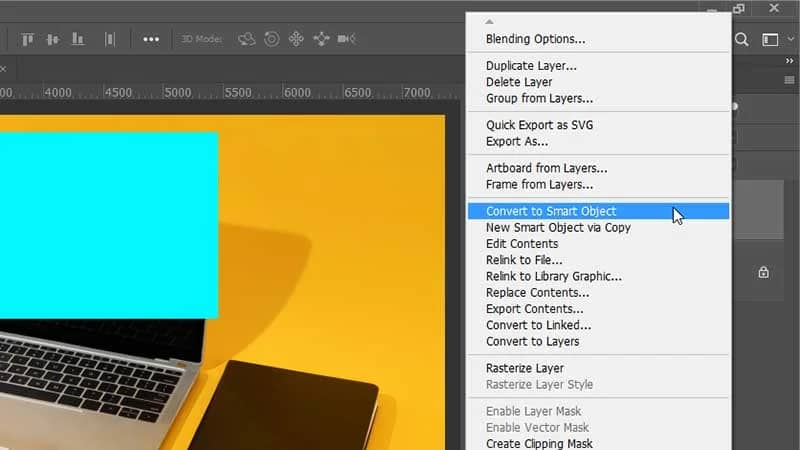
Task: Open the three-dots more options menu
Action: (x=151, y=39)
